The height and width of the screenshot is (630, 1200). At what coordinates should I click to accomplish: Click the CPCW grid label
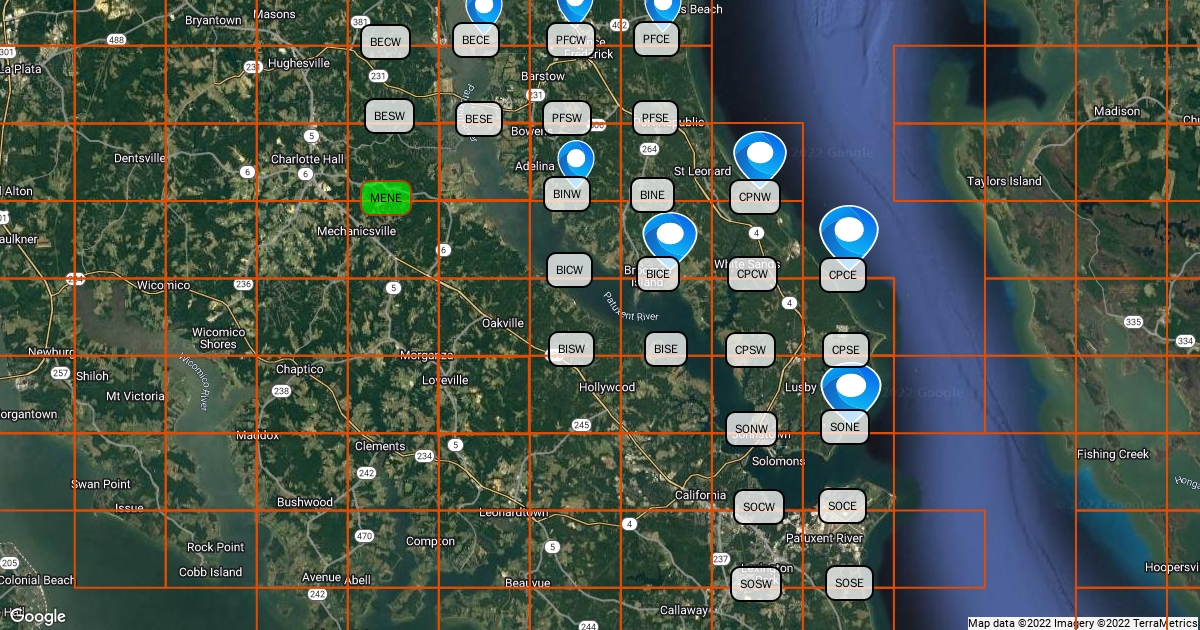(x=752, y=274)
